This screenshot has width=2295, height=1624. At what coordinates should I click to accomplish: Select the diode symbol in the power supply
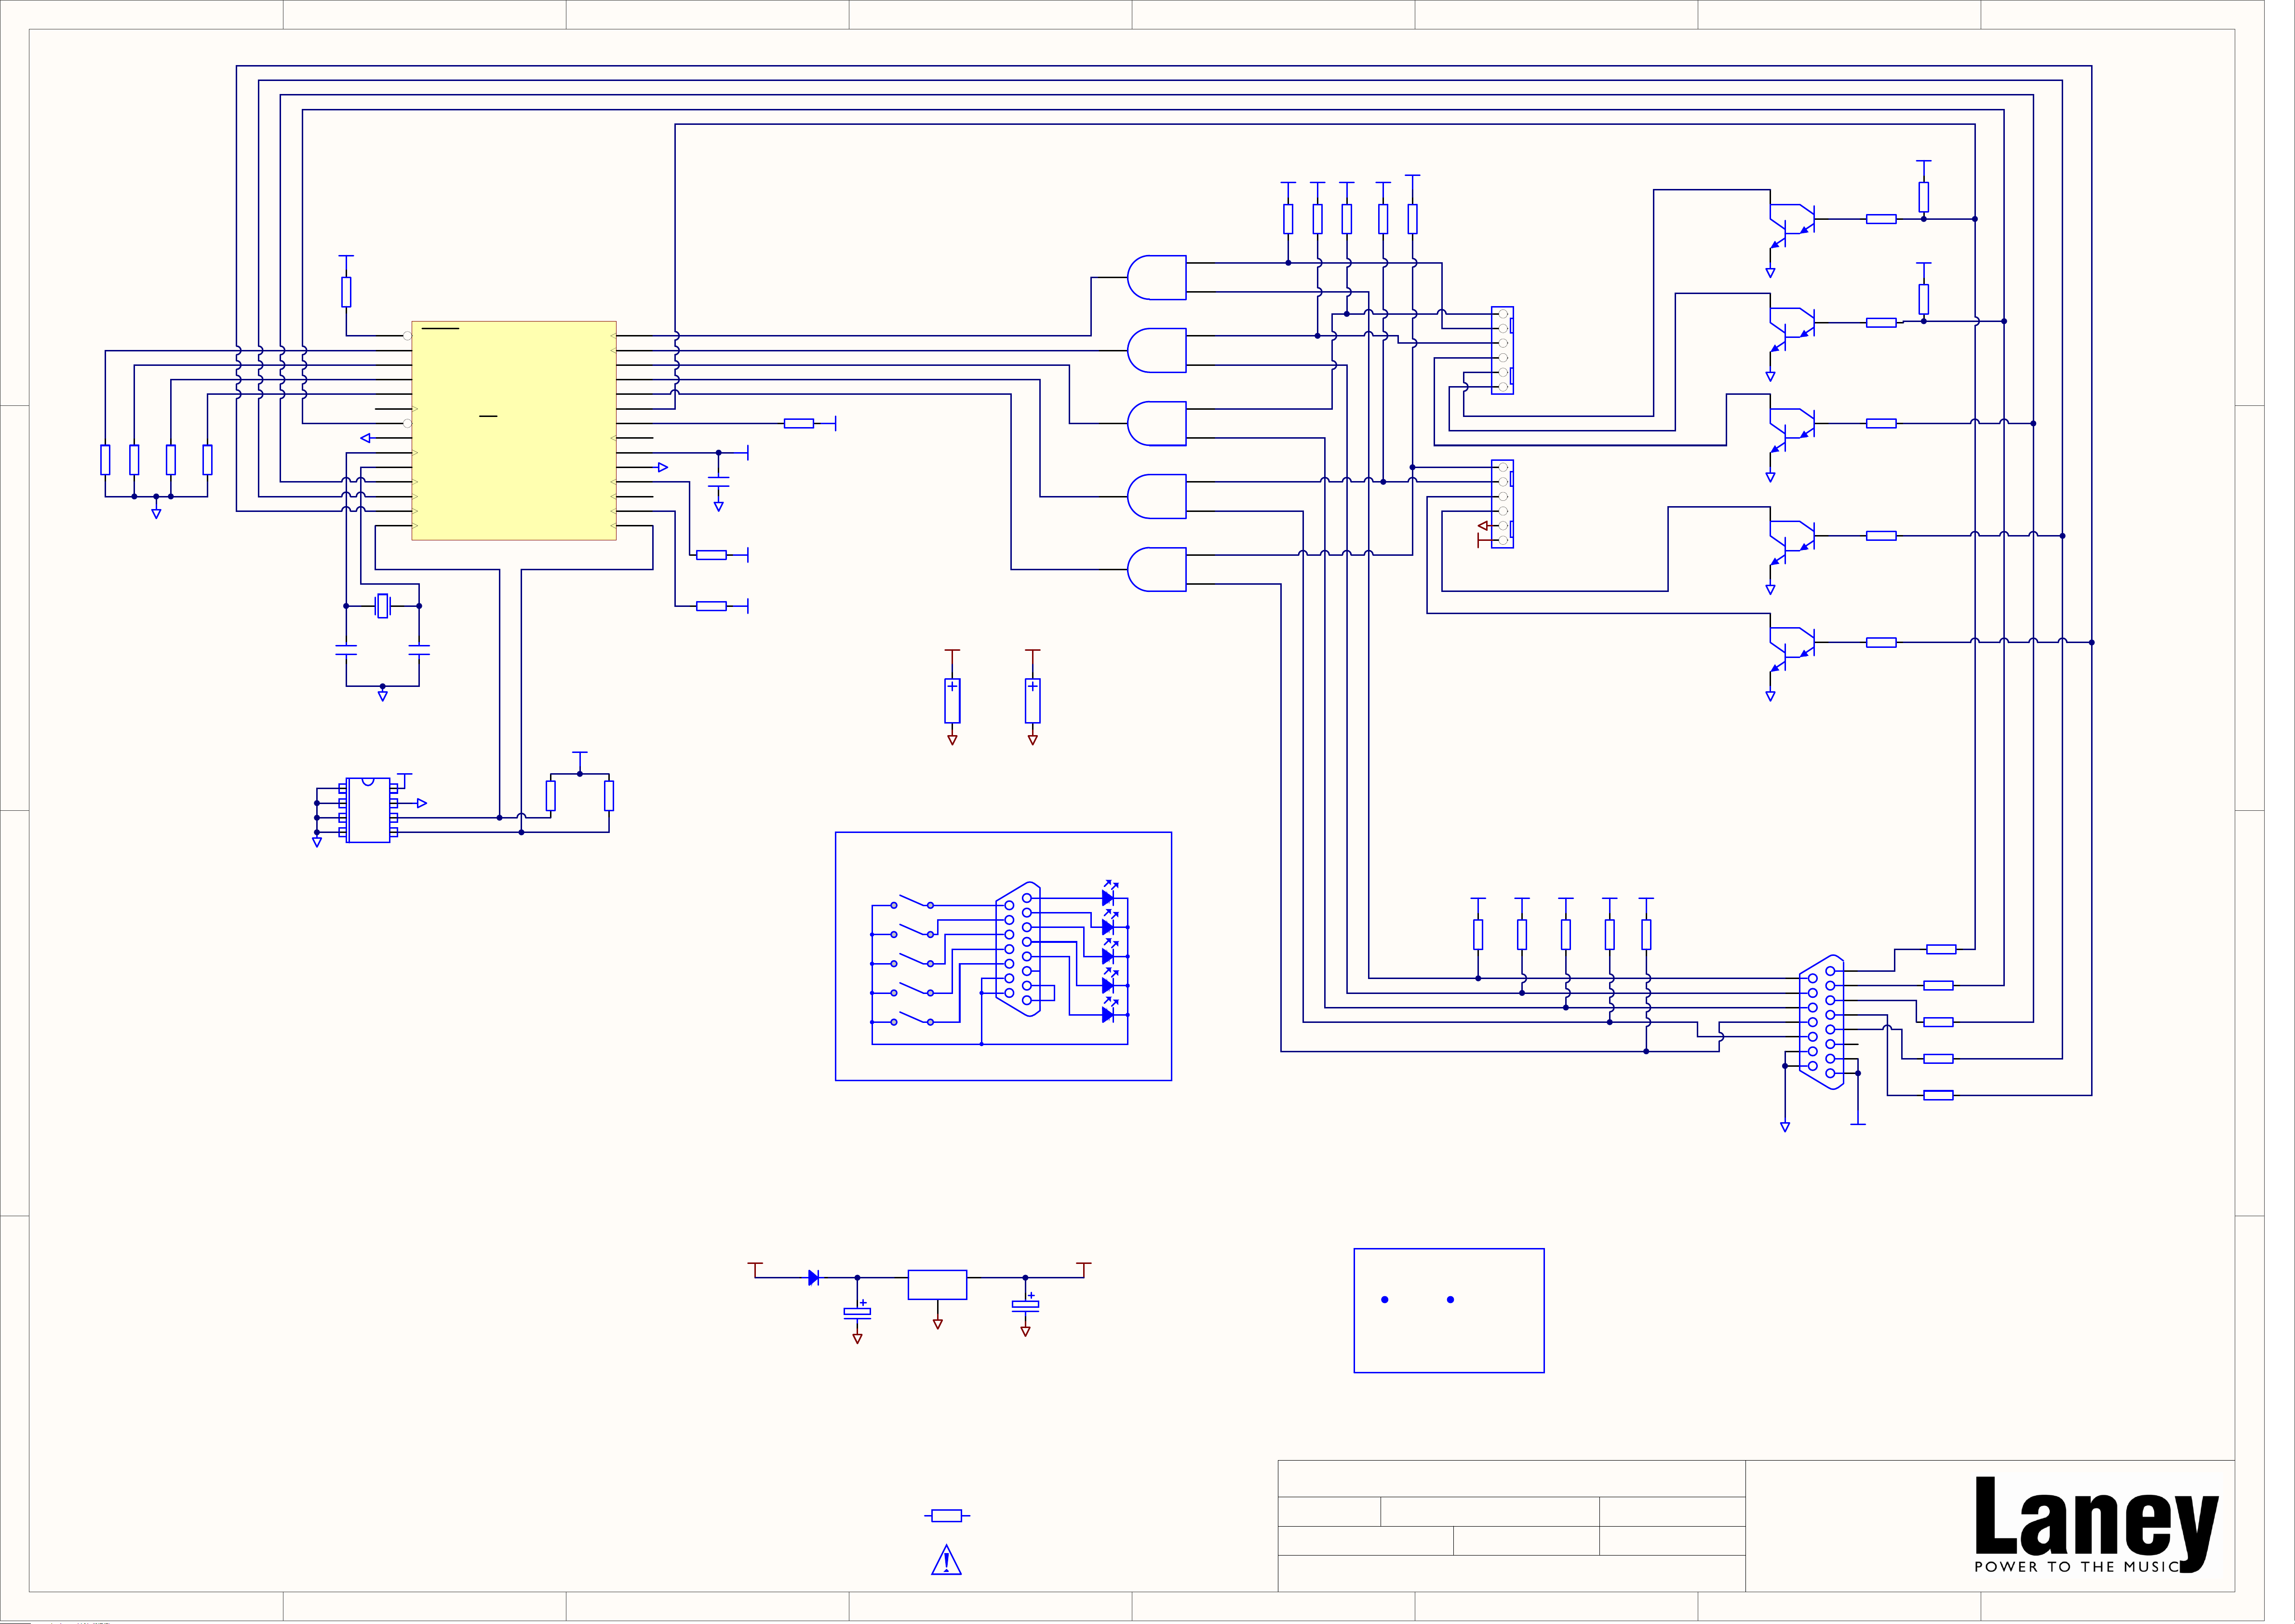[814, 1278]
